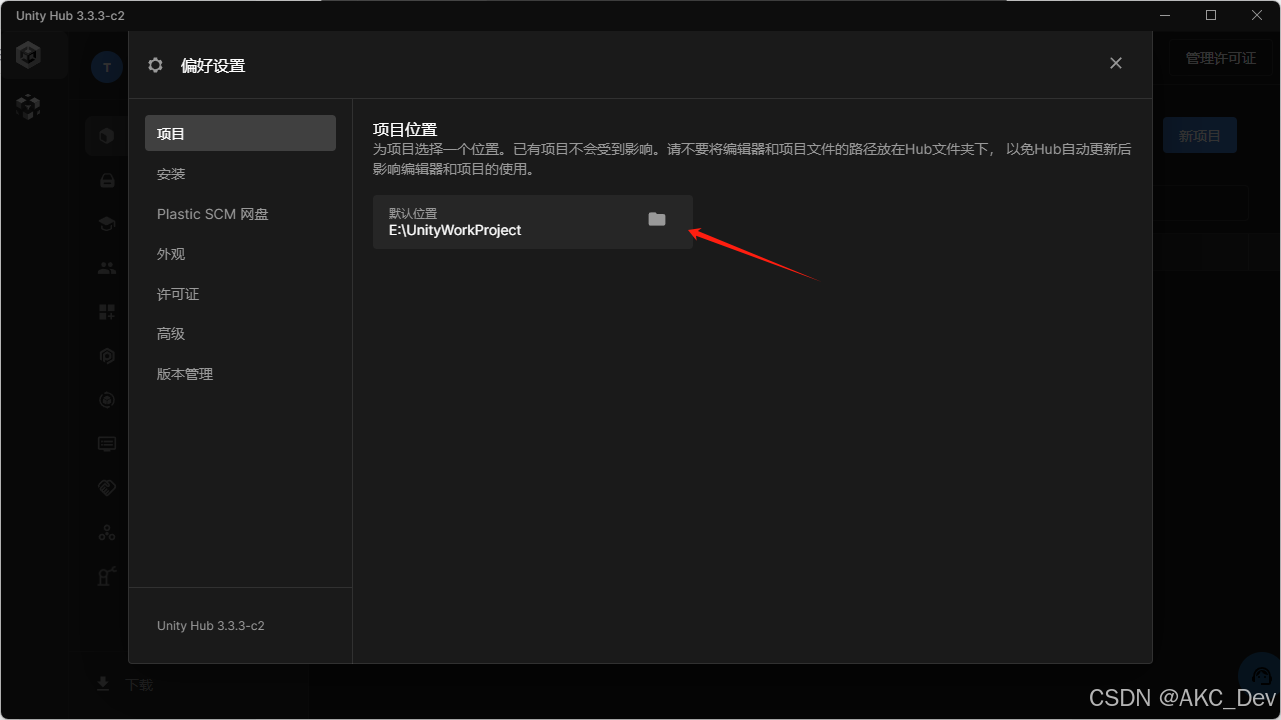Go to the 许可证 license tab
This screenshot has height=720, width=1281.
click(x=240, y=294)
